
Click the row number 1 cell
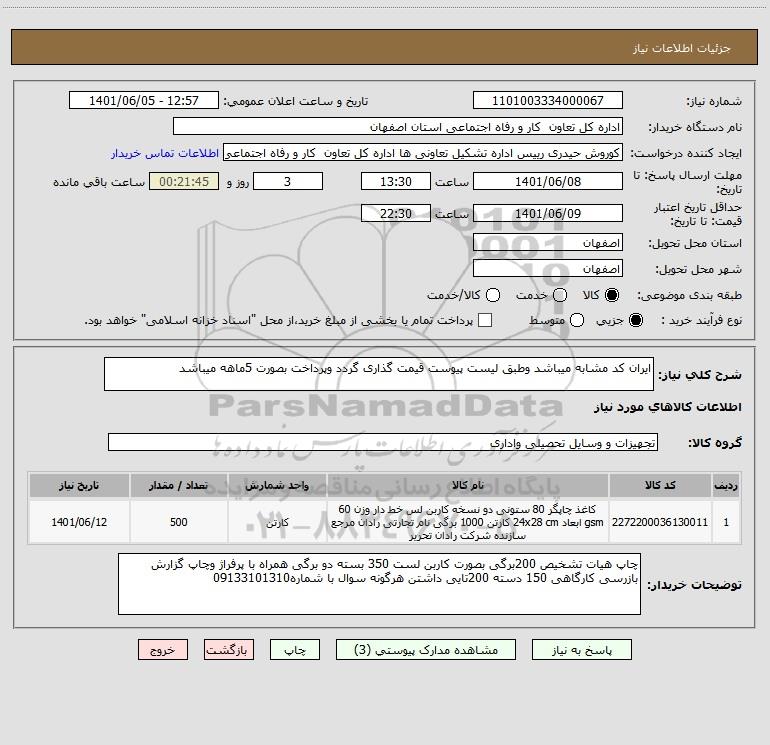click(726, 522)
